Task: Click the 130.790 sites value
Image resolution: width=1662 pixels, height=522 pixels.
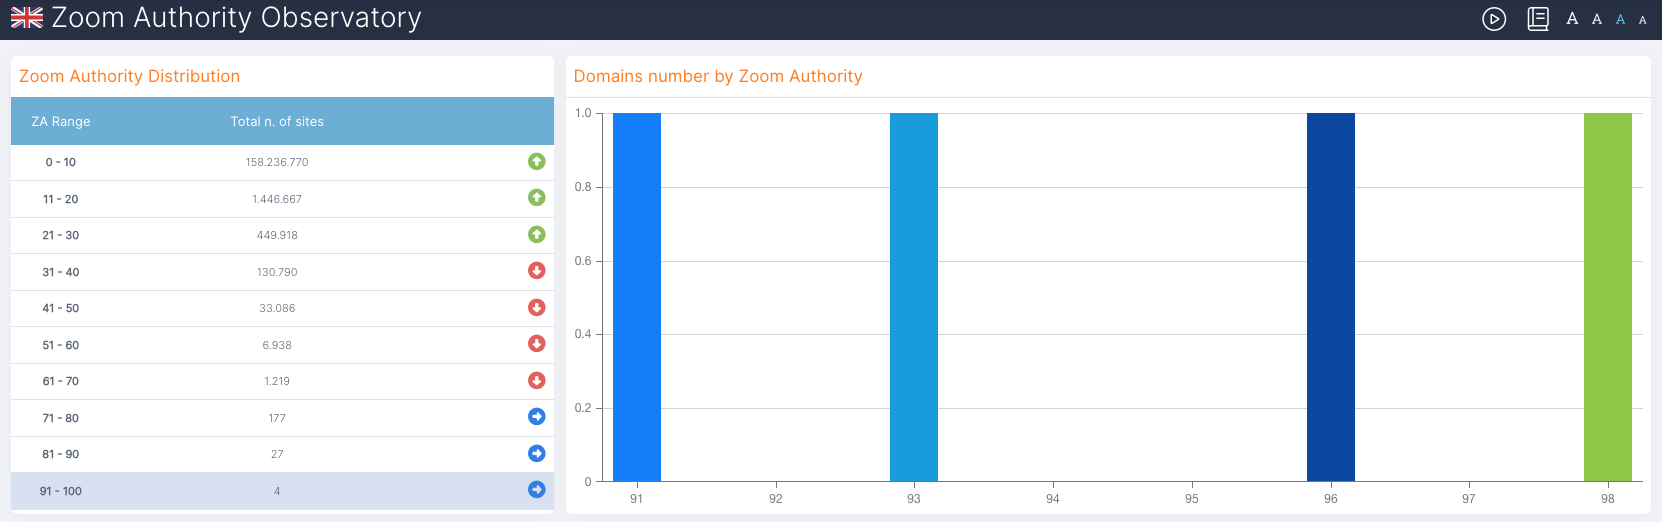Action: click(x=277, y=272)
